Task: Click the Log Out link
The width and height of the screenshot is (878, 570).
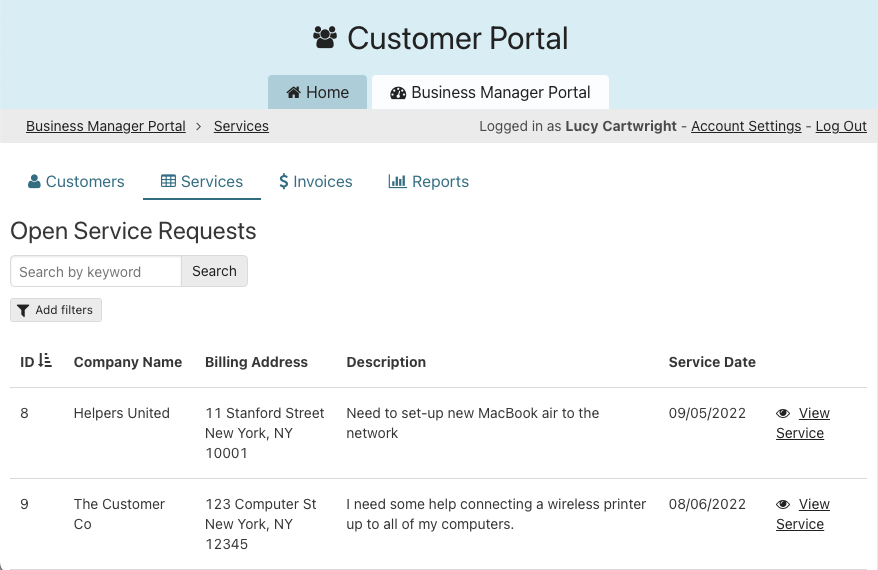Action: pos(841,126)
